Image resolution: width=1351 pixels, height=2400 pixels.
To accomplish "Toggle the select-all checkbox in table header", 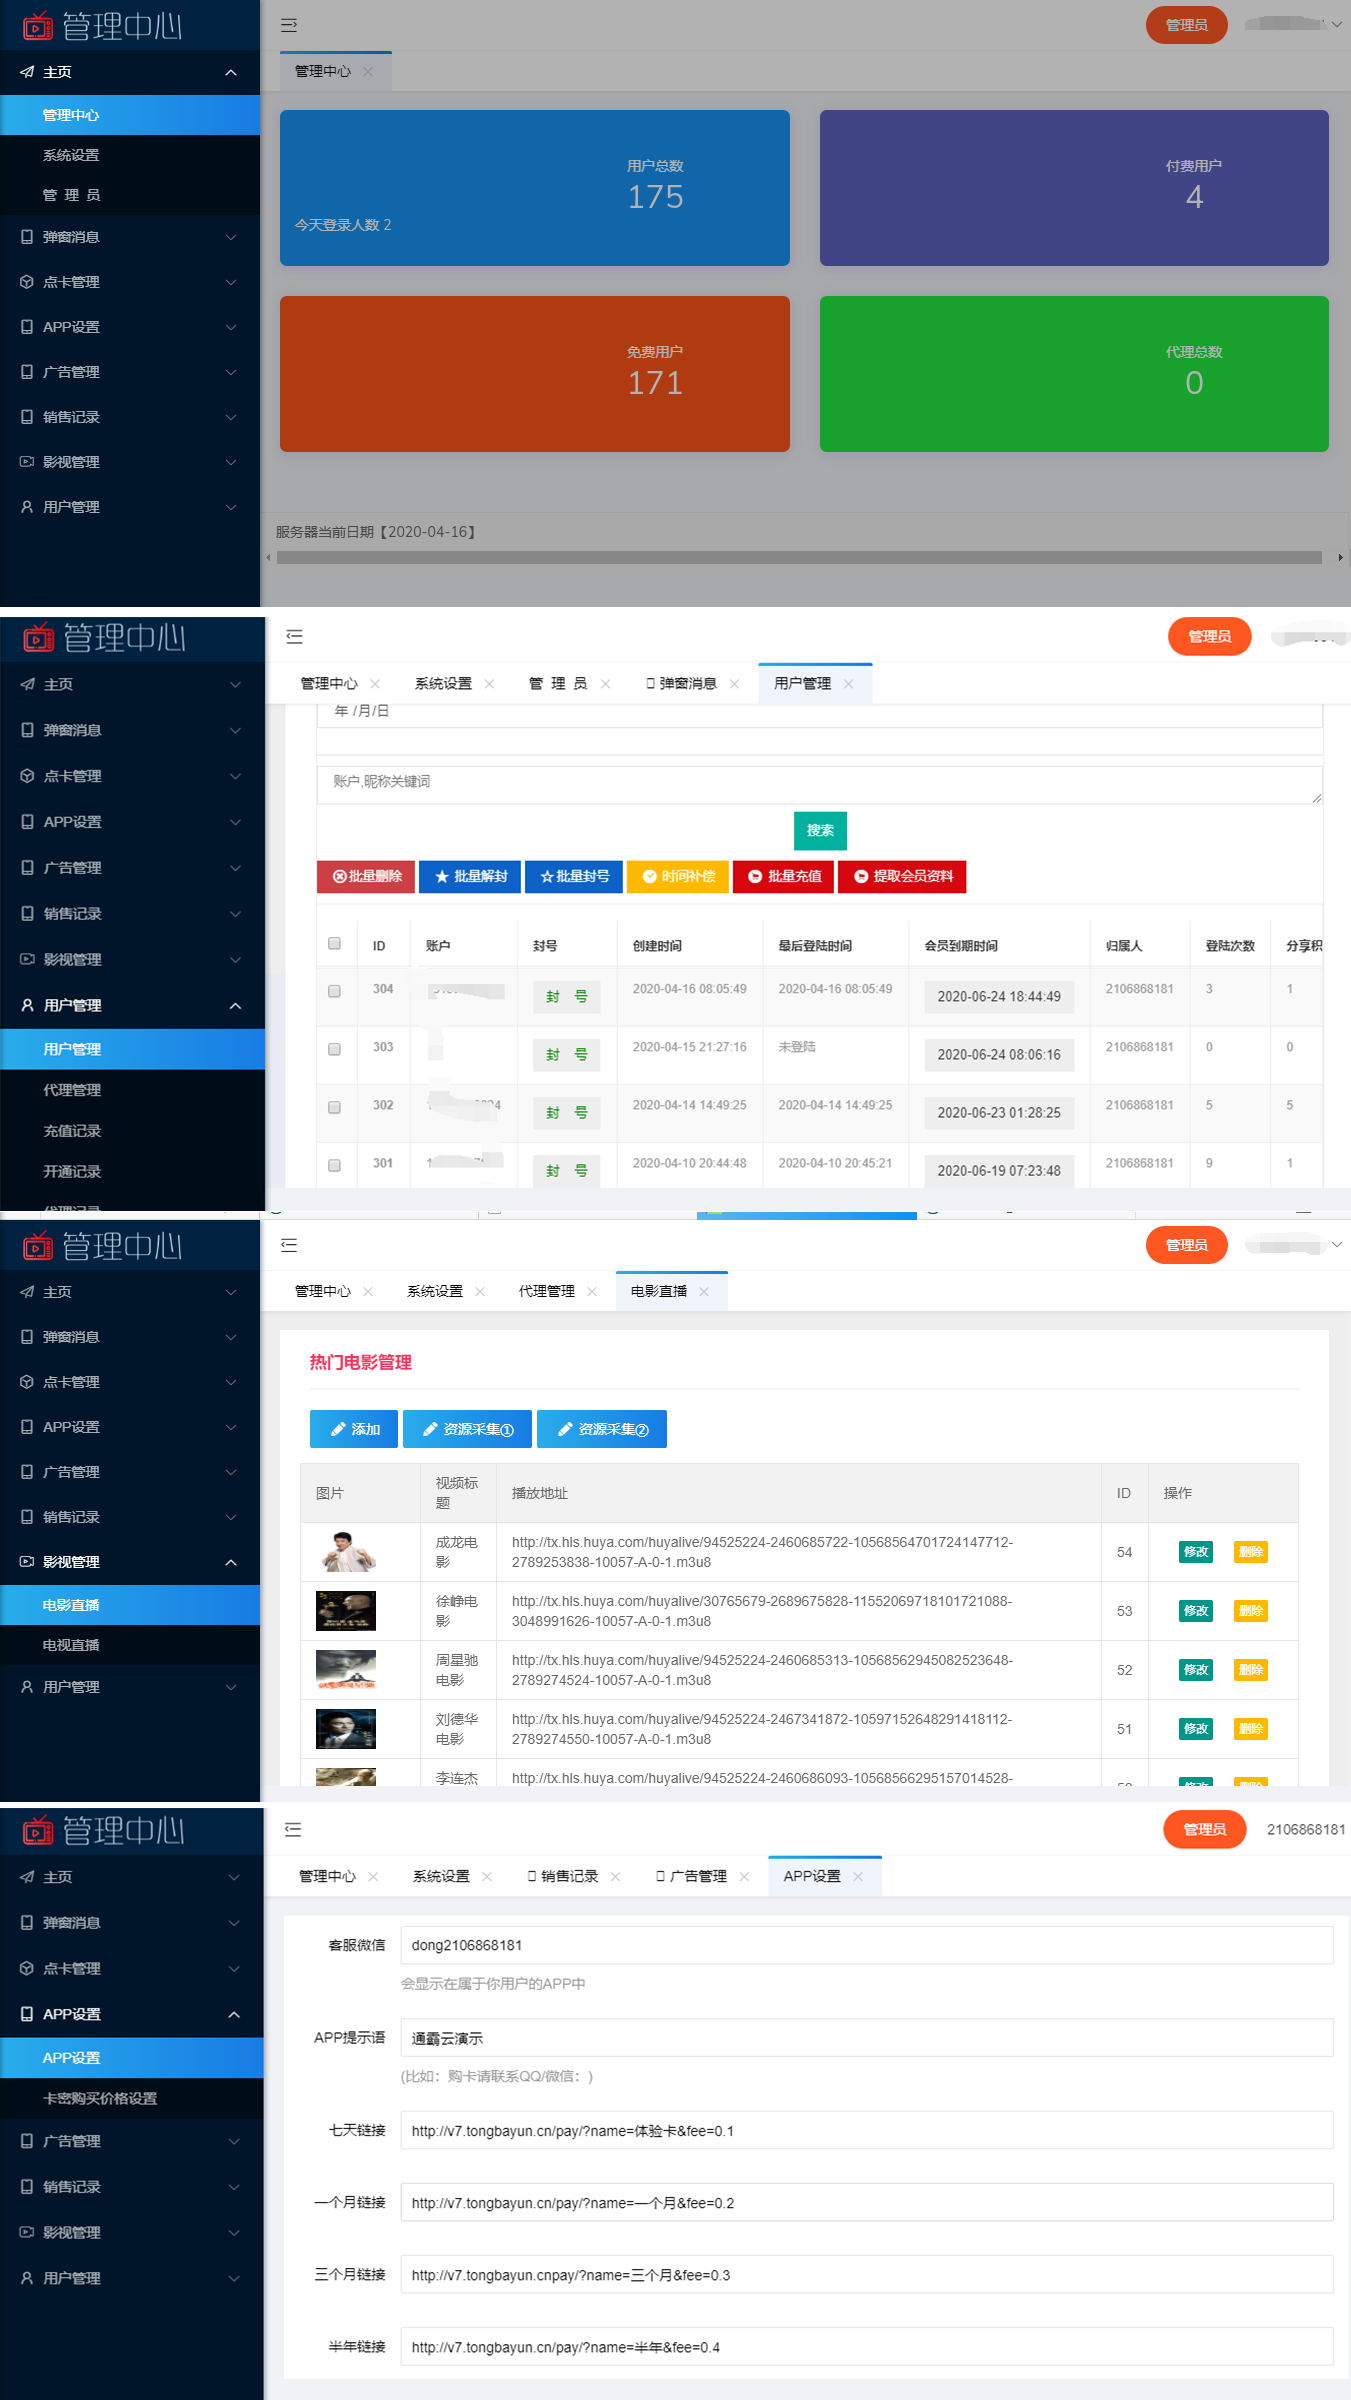I will point(334,943).
